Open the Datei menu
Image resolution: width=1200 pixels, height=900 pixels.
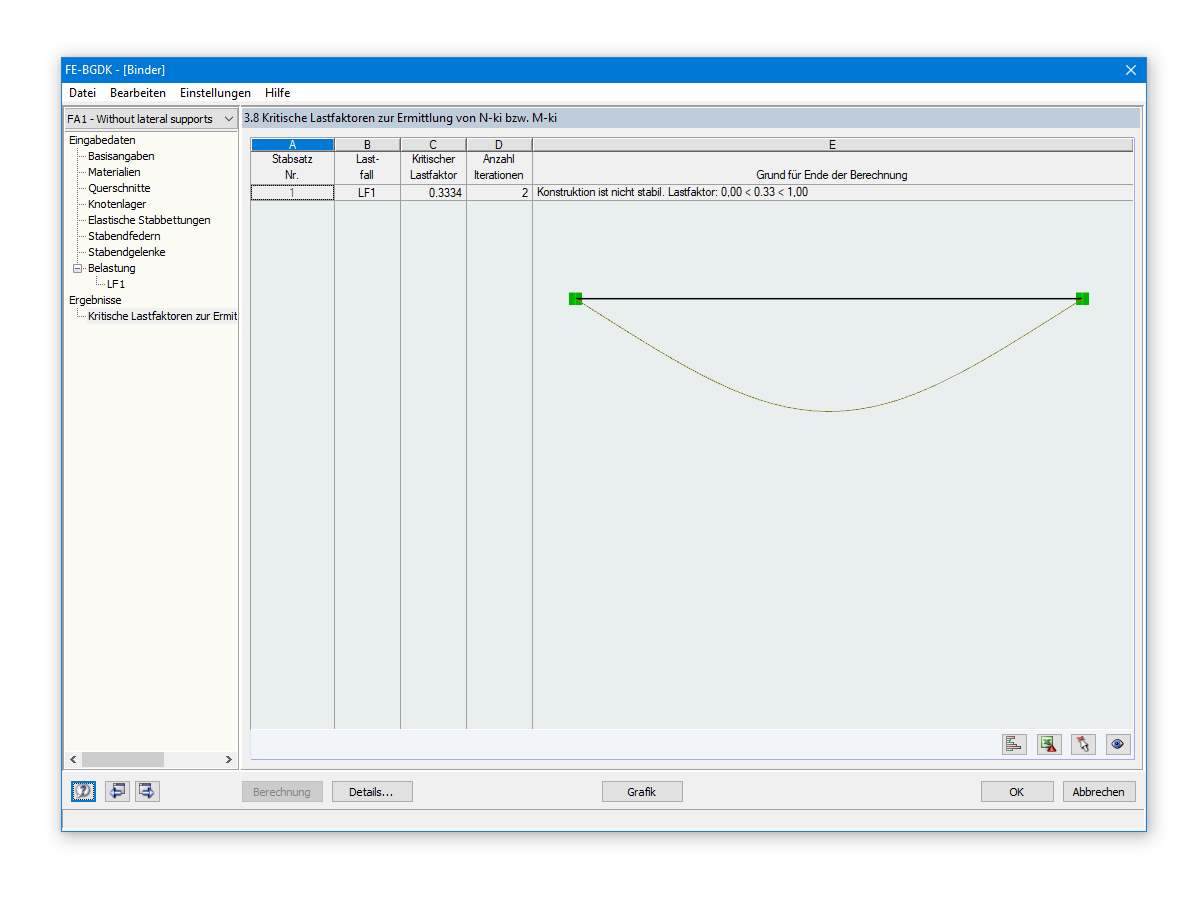coord(83,93)
